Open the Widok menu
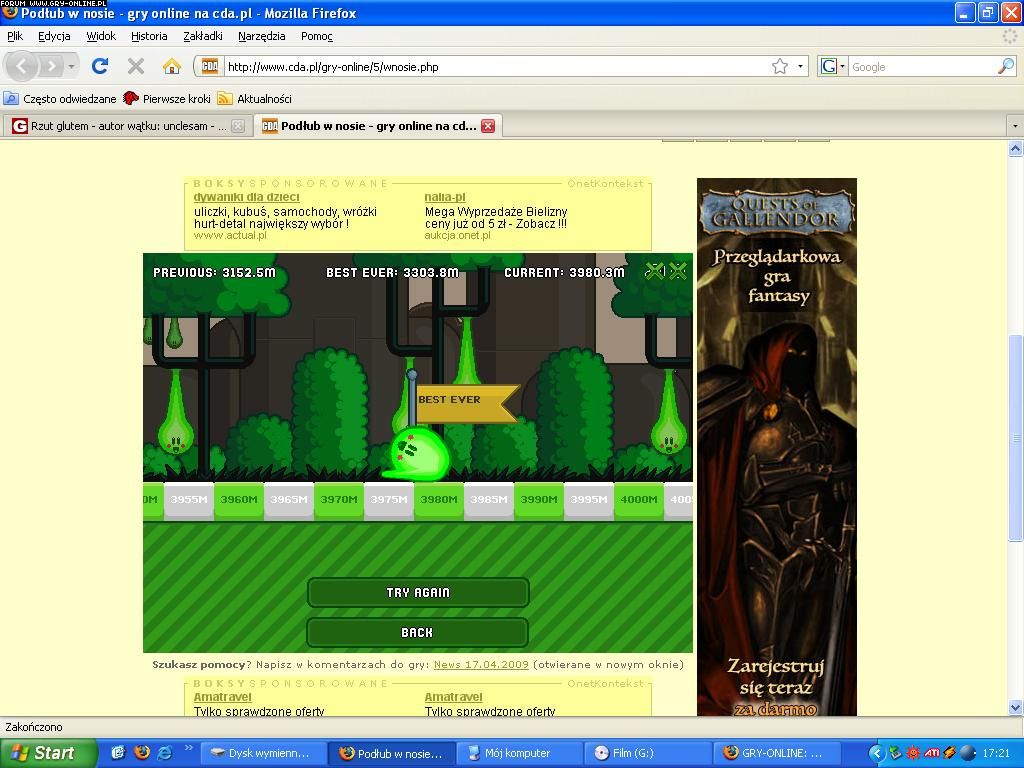 point(101,36)
